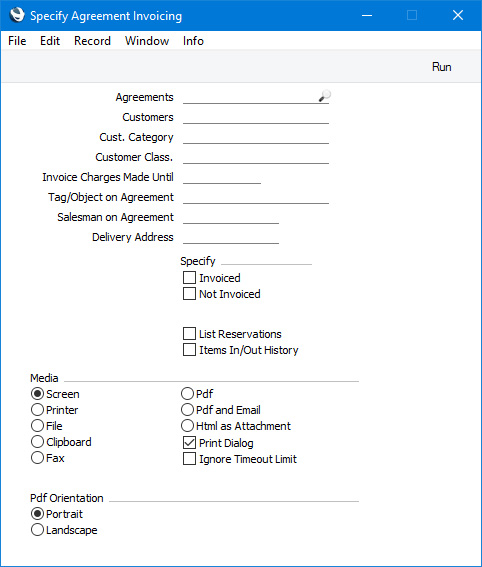This screenshot has width=482, height=567.
Task: Click the application logo in title bar
Action: [17, 15]
